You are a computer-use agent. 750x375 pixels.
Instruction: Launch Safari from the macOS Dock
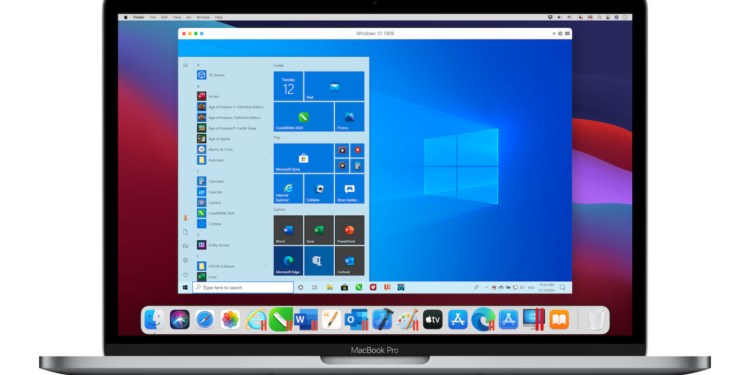click(x=205, y=320)
